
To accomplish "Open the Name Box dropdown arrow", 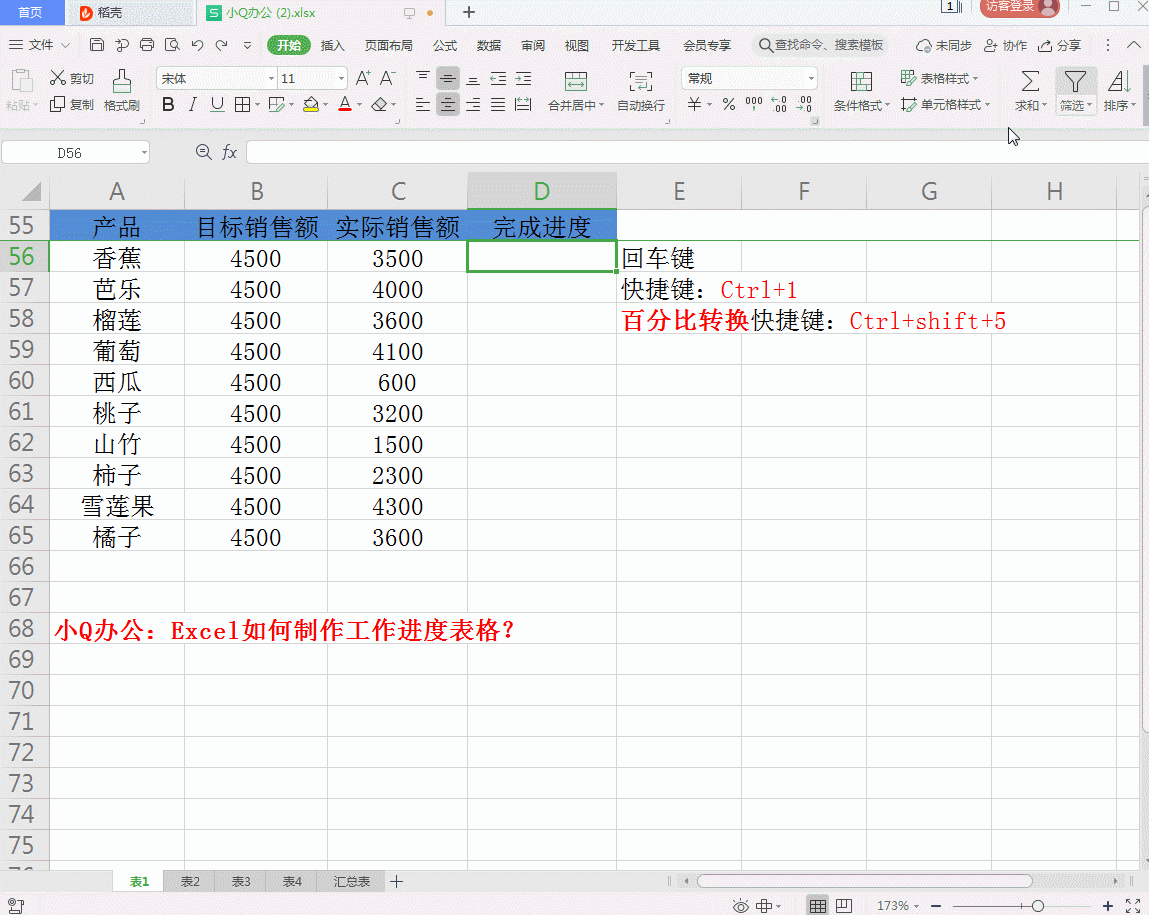I will coord(144,152).
